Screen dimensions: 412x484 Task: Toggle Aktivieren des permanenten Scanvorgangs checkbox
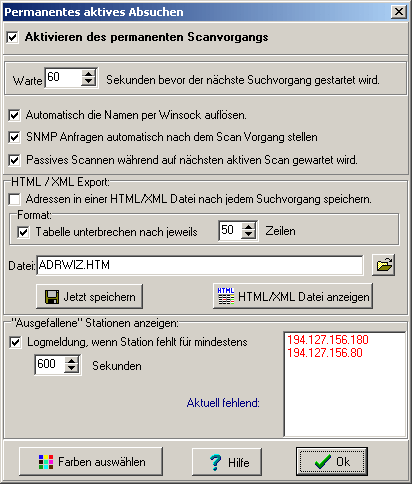[13, 37]
